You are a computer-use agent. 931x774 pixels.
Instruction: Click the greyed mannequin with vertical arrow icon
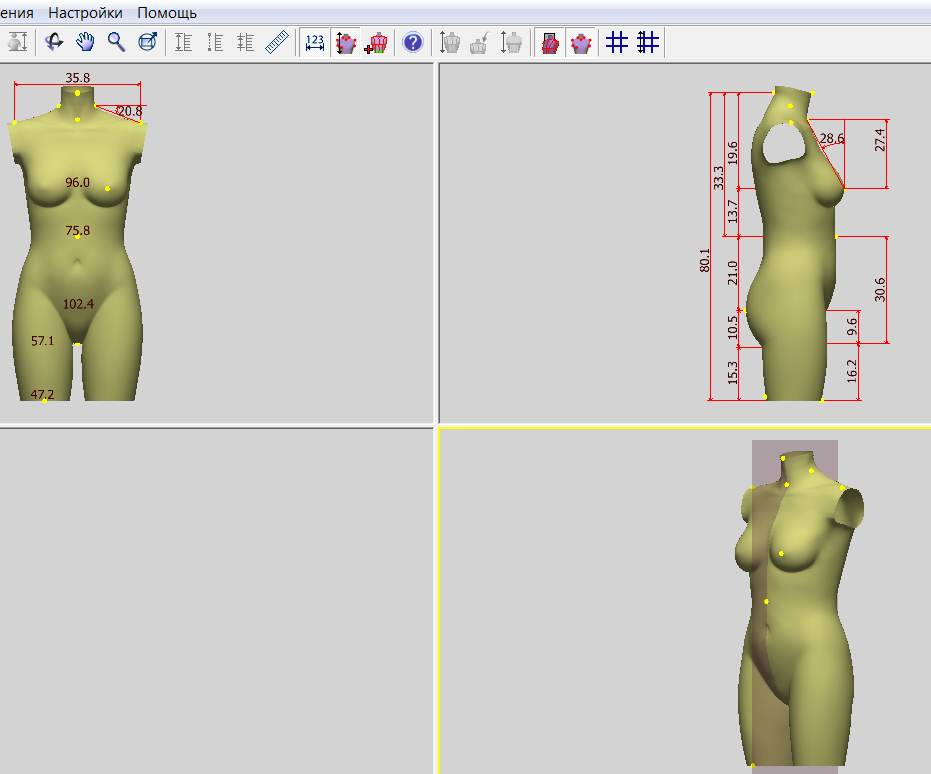pos(513,42)
